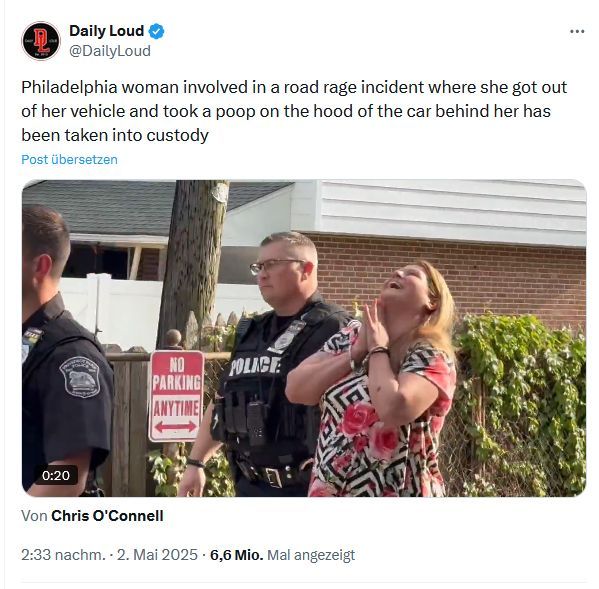The width and height of the screenshot is (599, 589).
Task: Click the No Parking Anytime sign in video
Action: [x=176, y=396]
